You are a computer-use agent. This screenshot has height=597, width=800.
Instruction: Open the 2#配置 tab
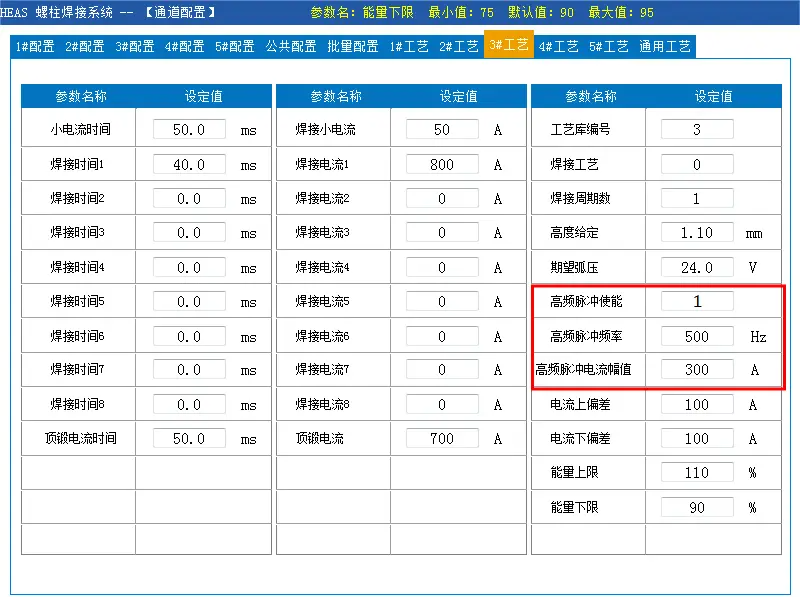[x=85, y=46]
